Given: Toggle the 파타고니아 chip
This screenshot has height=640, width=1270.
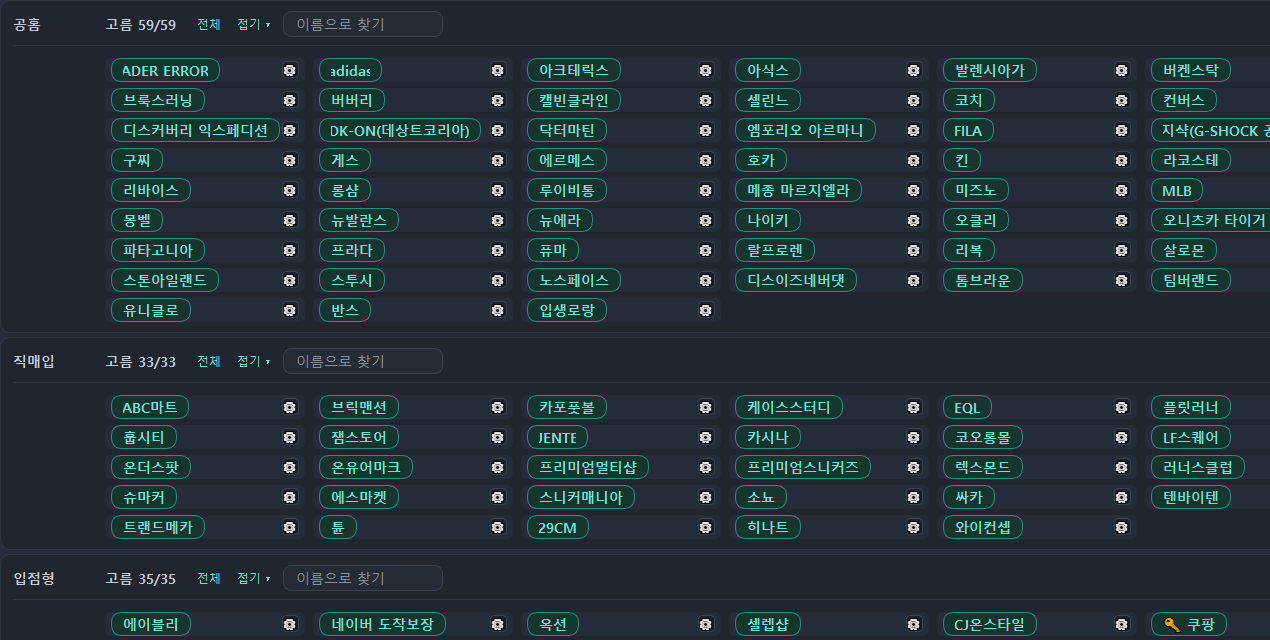Looking at the screenshot, I should (158, 250).
